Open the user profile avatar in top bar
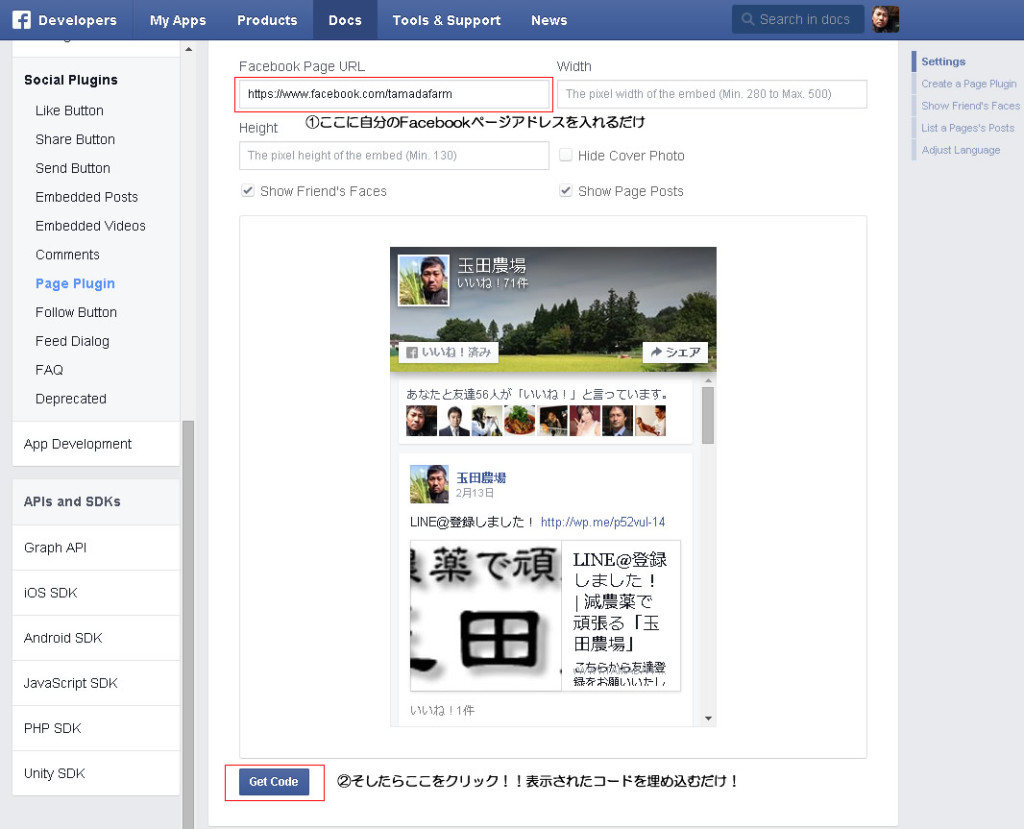The image size is (1024, 829). pos(885,20)
